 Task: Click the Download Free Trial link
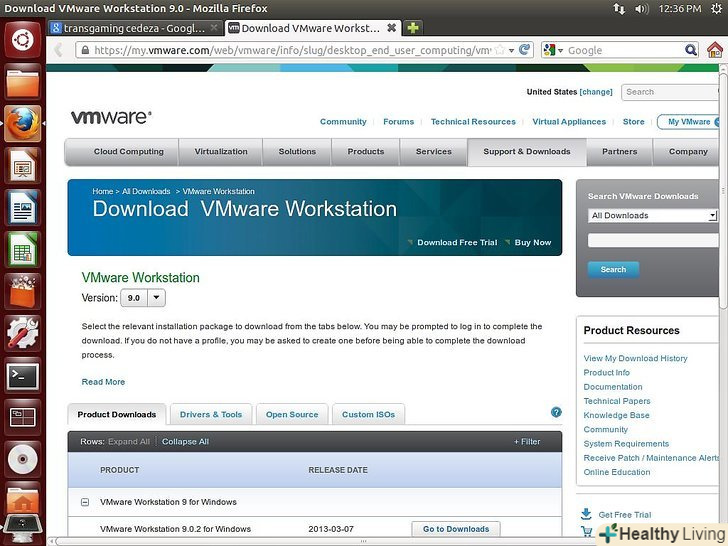(x=457, y=242)
